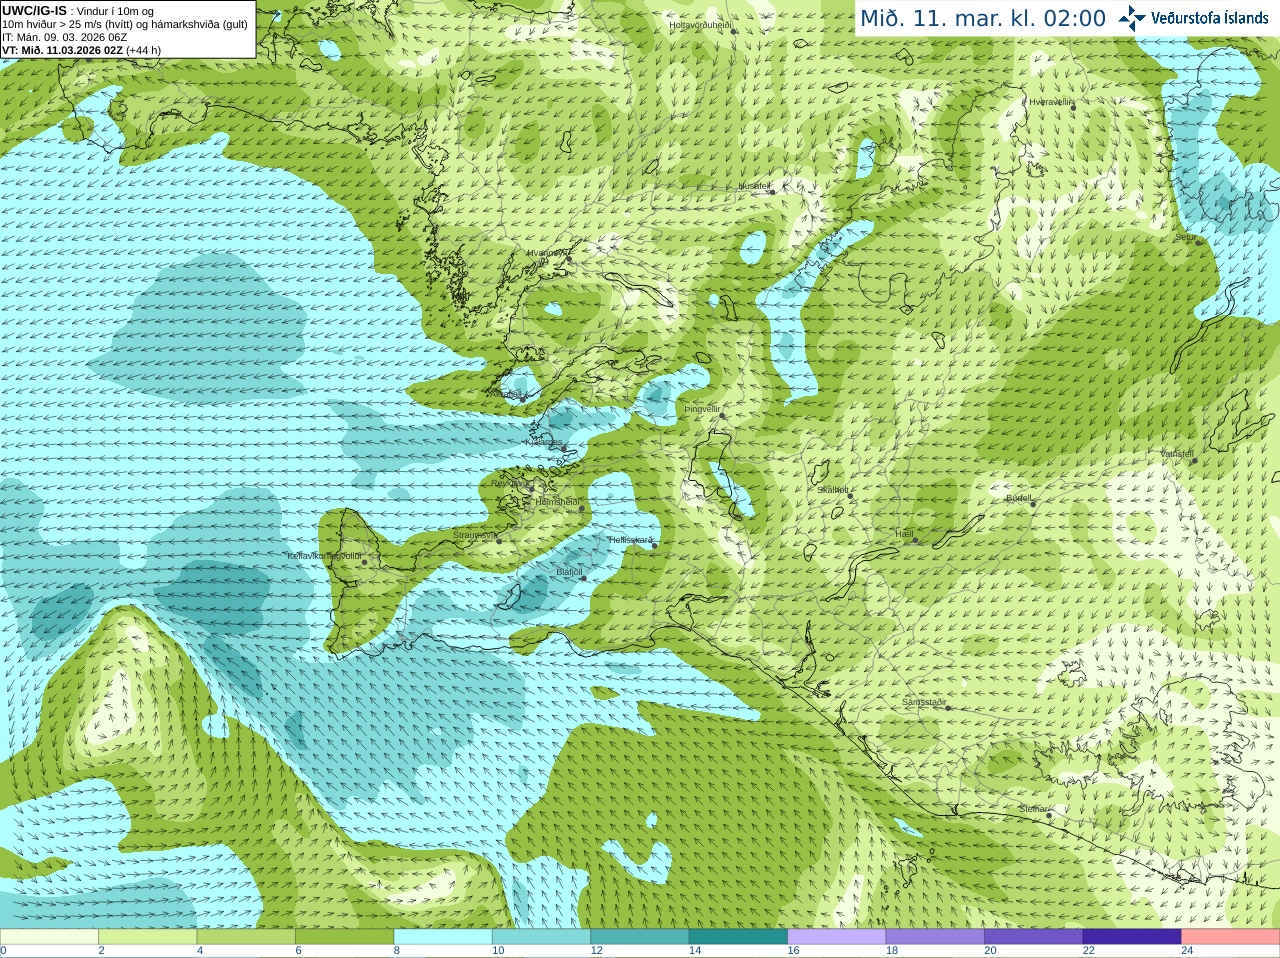Select the 8–10 m/s light cyan legend swatch
Image resolution: width=1280 pixels, height=958 pixels.
click(x=443, y=937)
